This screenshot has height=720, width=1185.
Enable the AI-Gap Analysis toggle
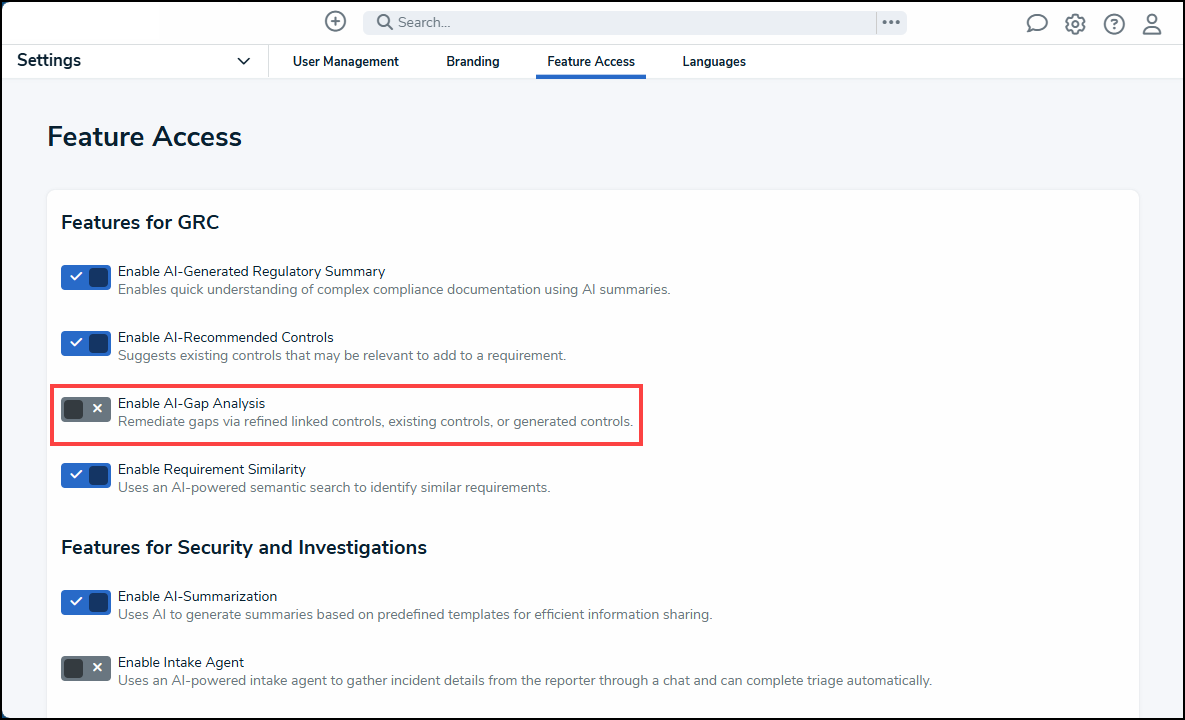pyautogui.click(x=86, y=409)
